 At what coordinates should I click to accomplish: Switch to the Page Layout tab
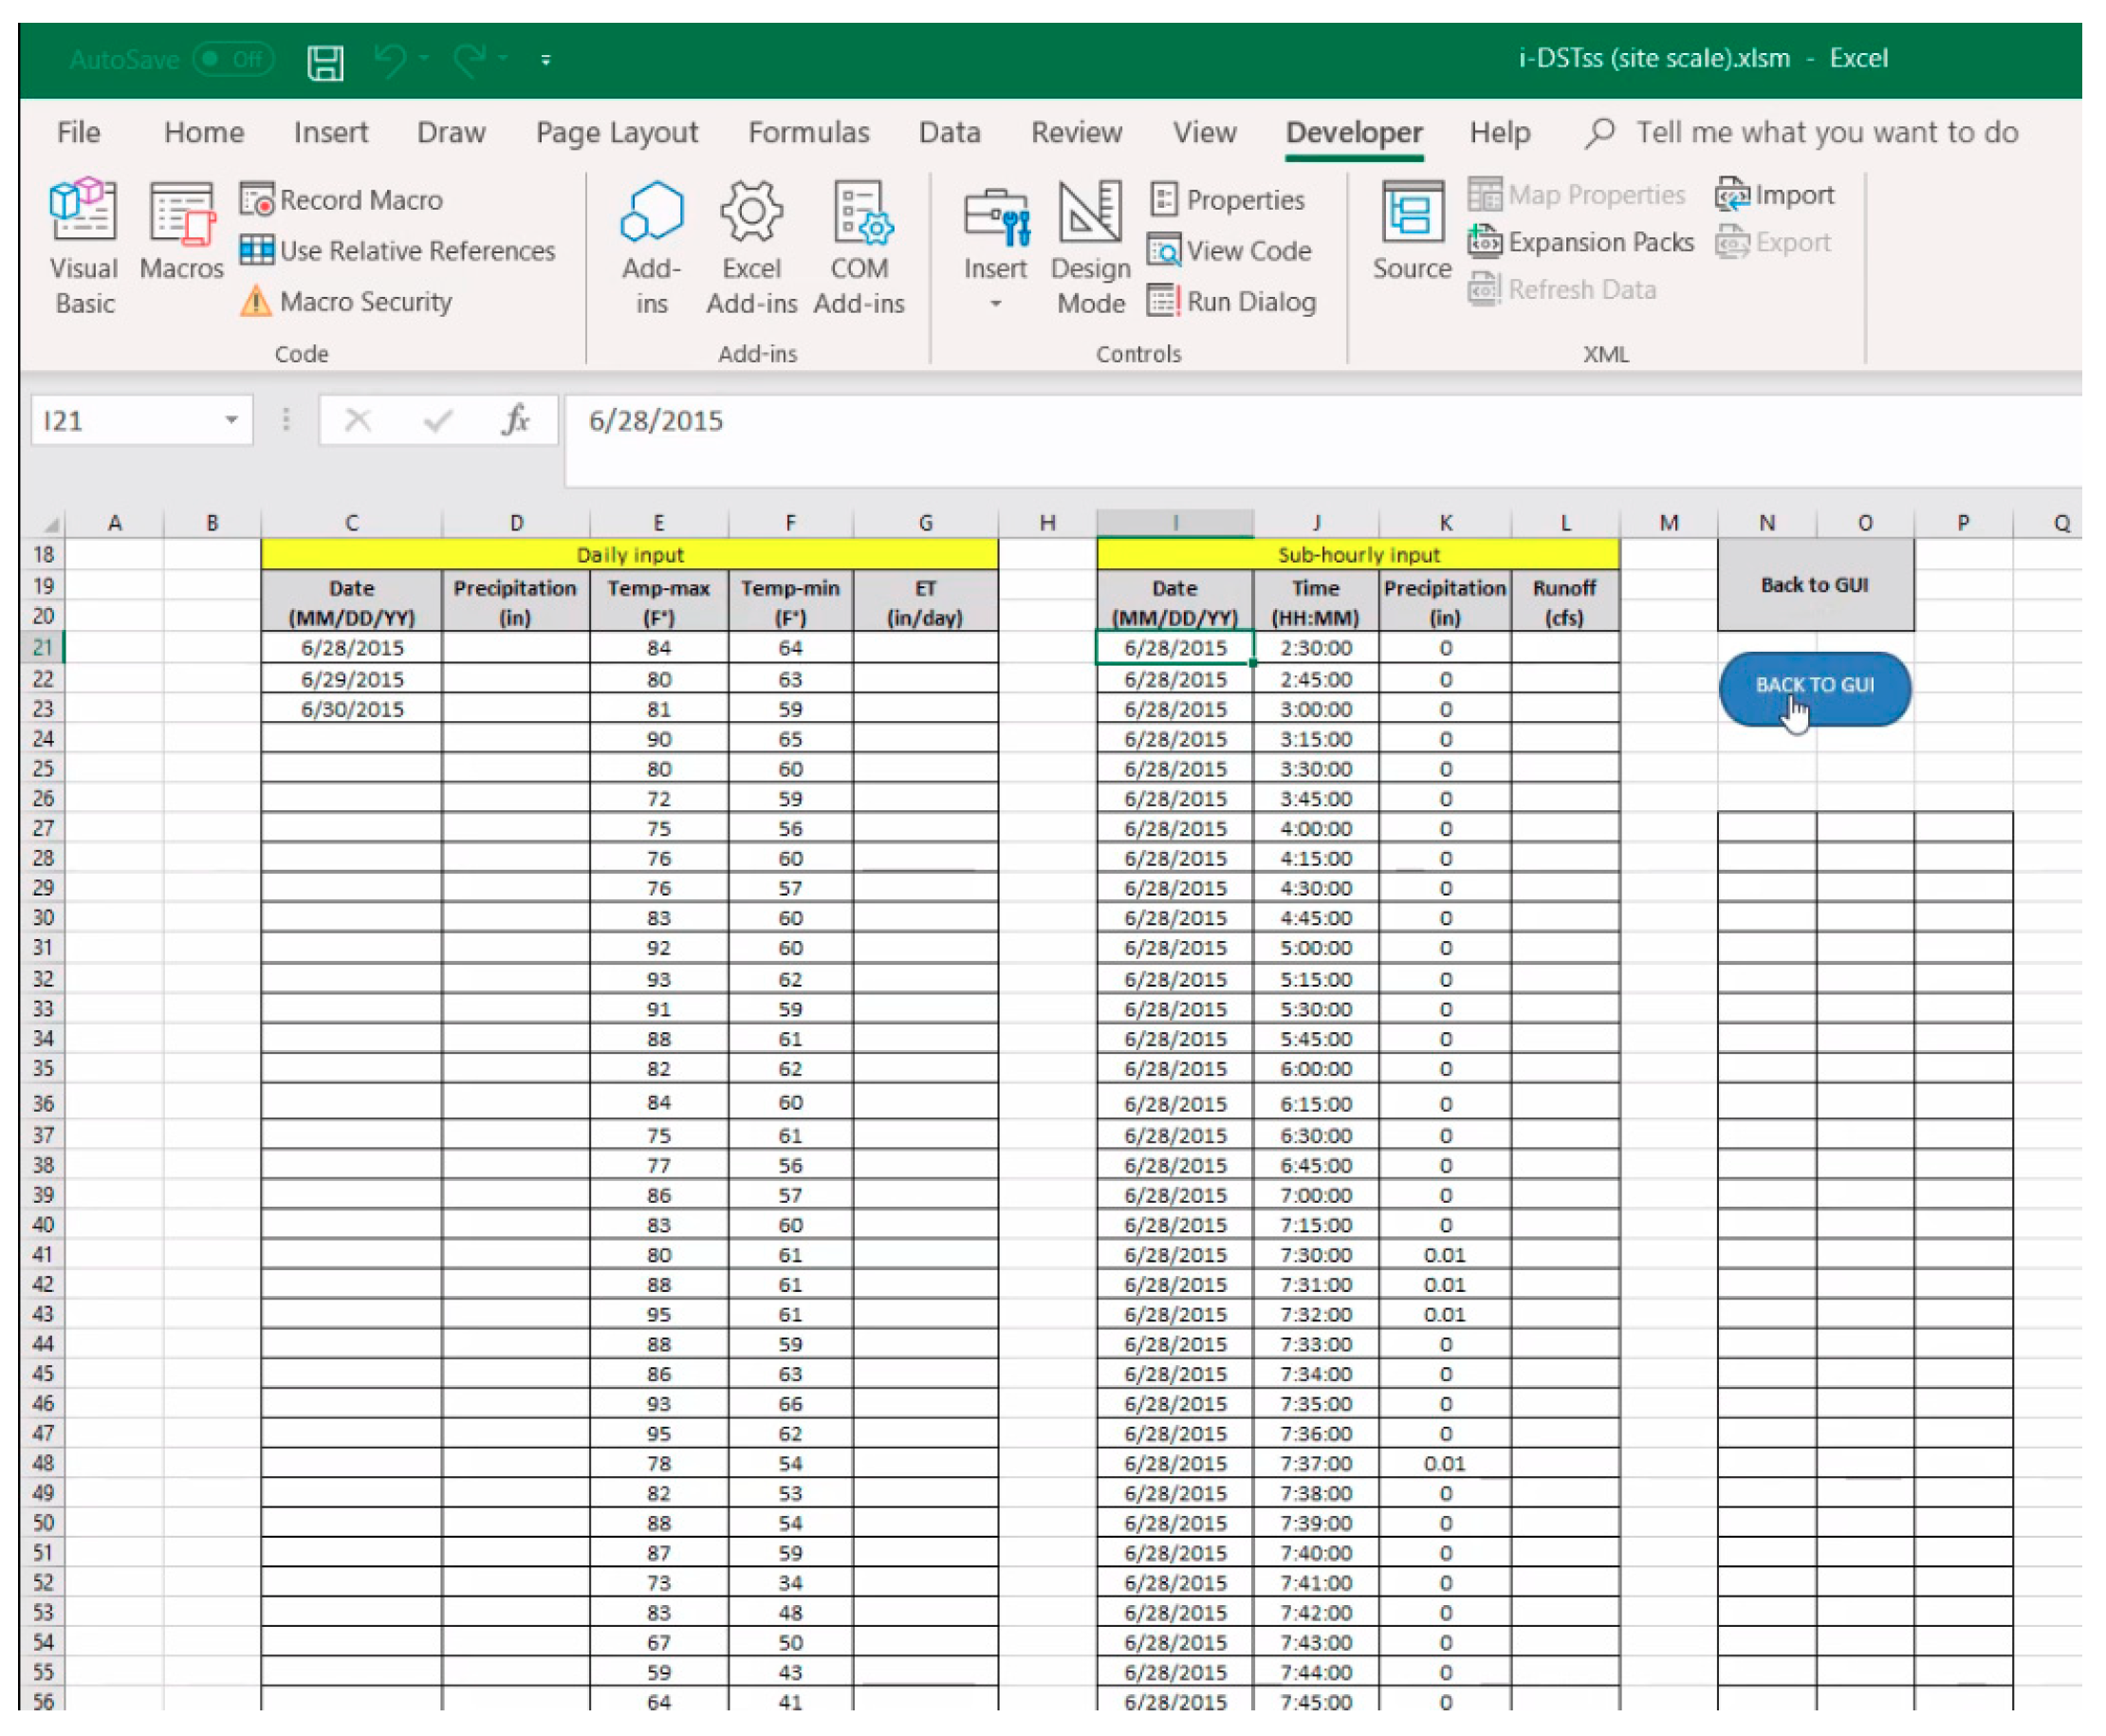point(616,132)
